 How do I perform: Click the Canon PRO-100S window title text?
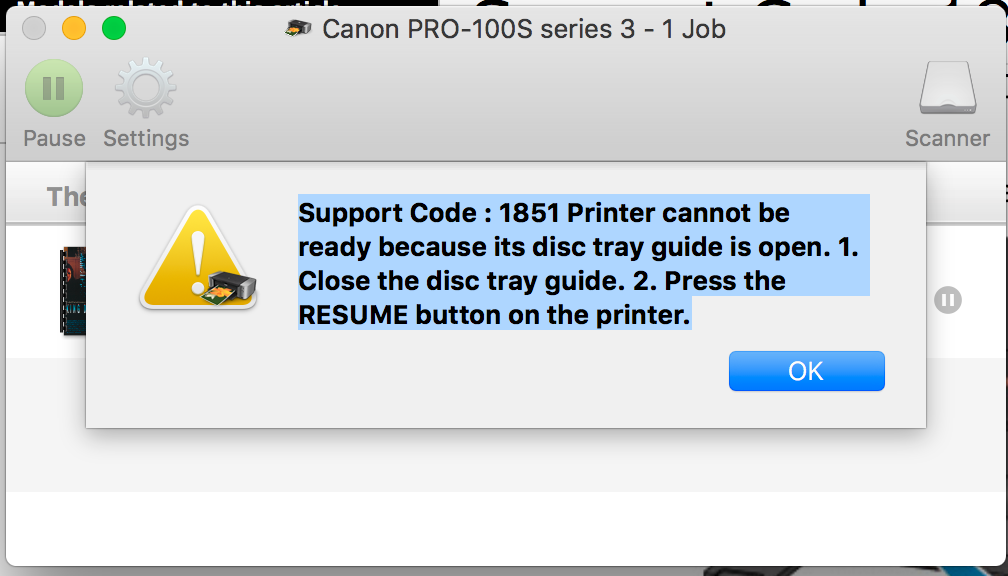point(523,29)
